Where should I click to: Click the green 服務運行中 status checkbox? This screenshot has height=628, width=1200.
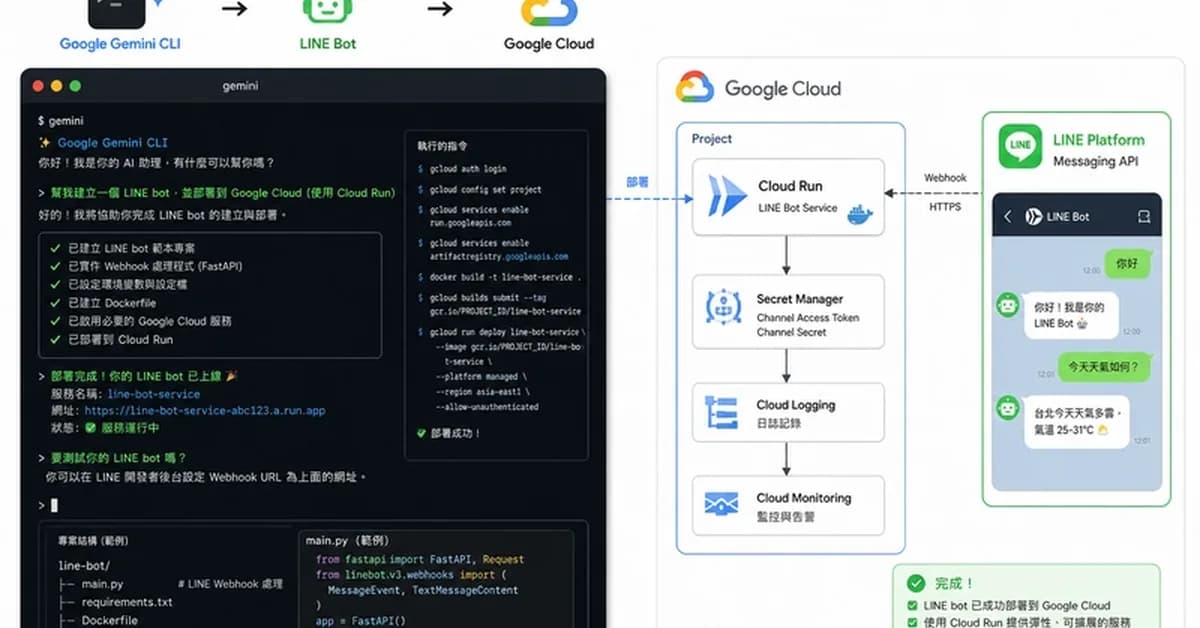click(91, 428)
